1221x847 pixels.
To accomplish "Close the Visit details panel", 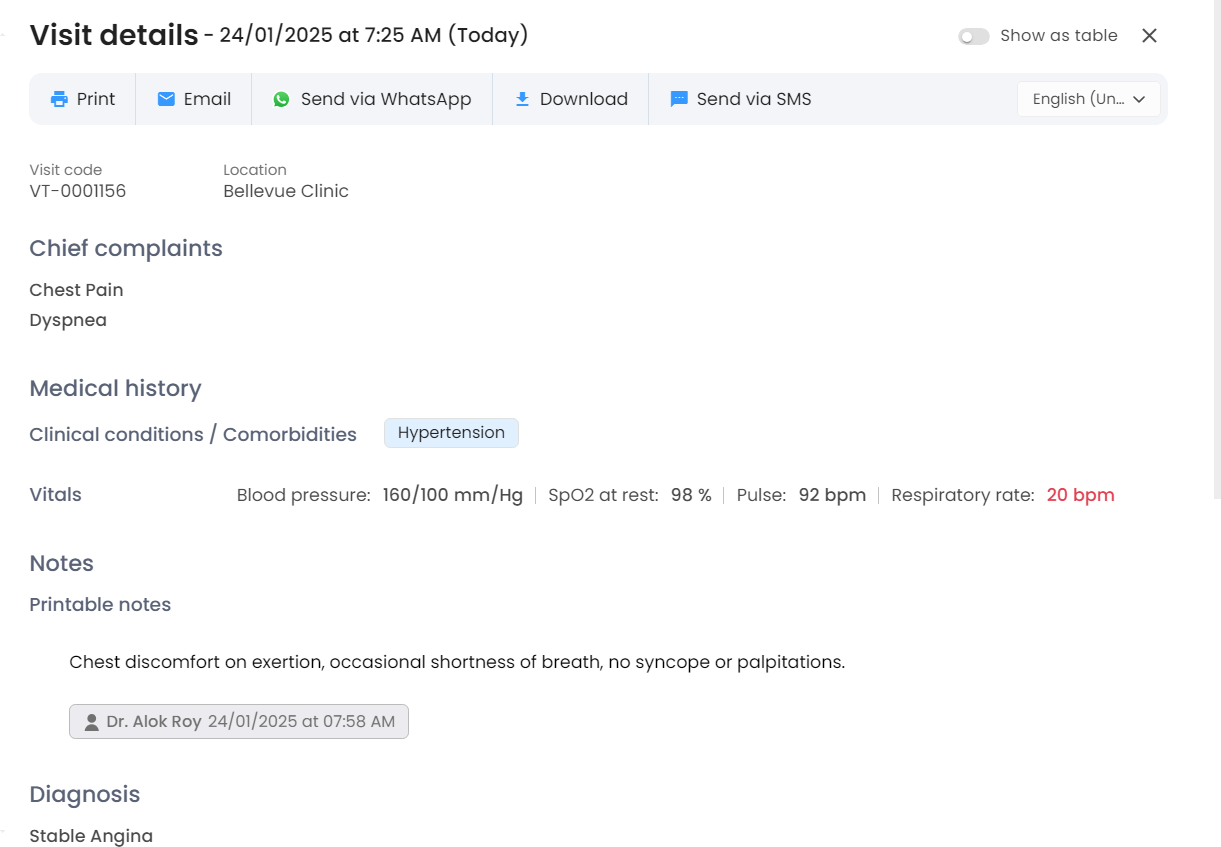I will pos(1149,36).
